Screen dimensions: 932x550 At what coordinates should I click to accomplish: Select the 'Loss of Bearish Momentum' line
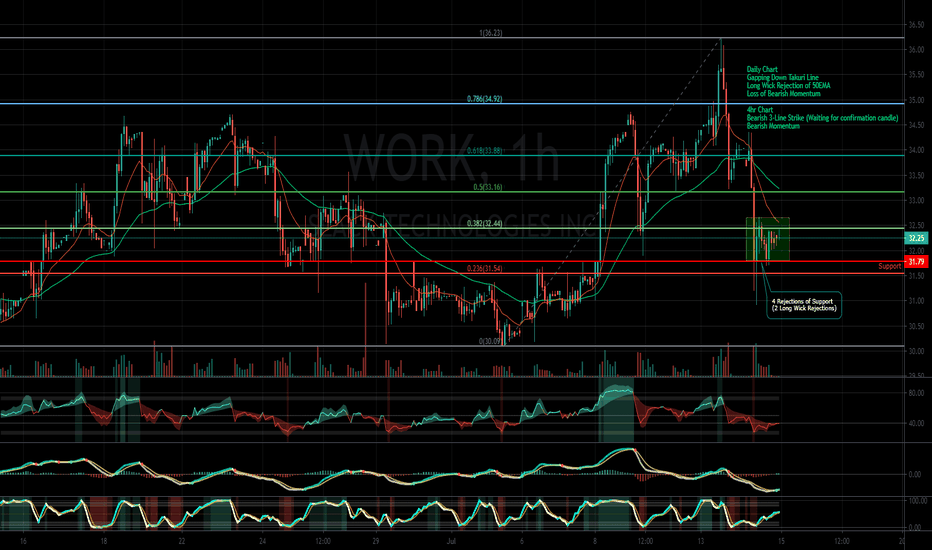click(783, 93)
